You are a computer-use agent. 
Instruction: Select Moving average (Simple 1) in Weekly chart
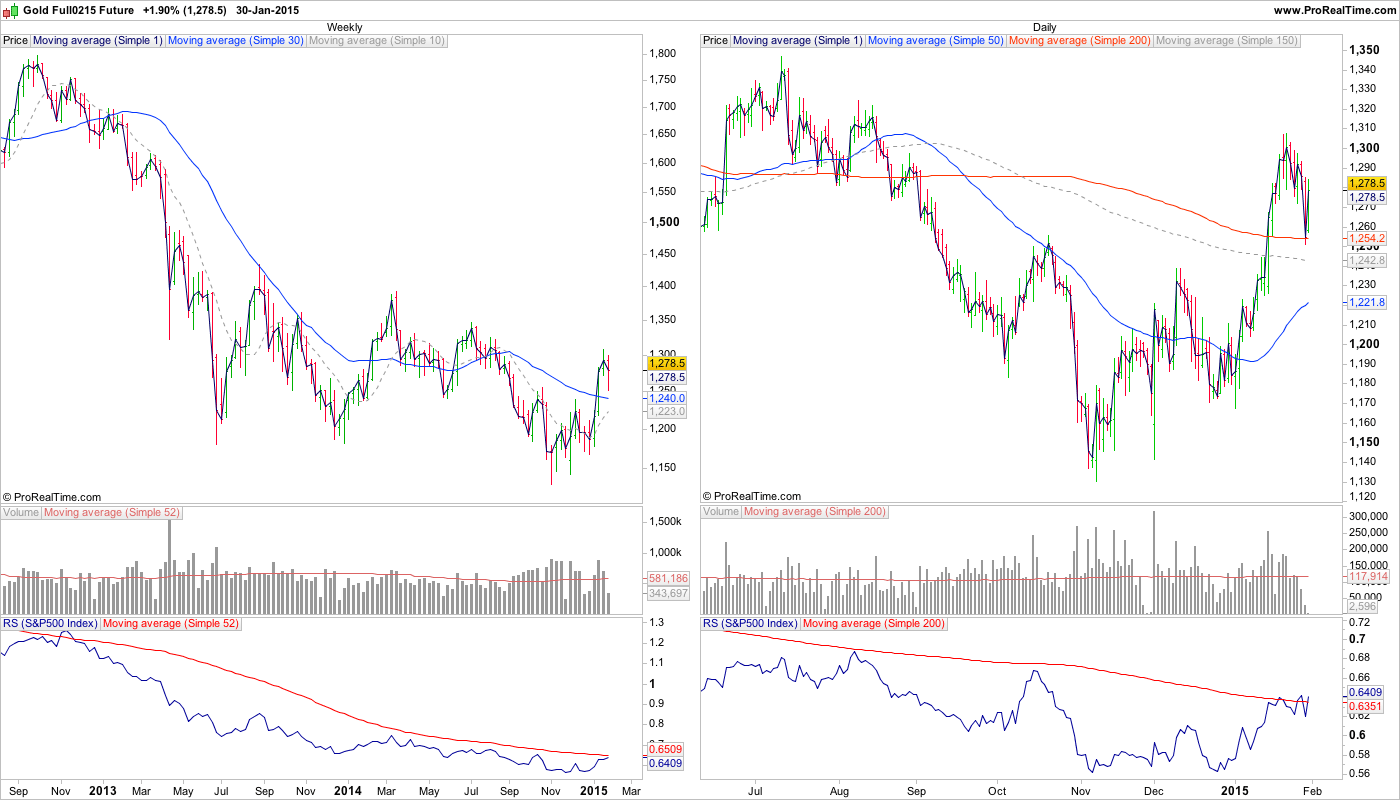click(x=97, y=41)
